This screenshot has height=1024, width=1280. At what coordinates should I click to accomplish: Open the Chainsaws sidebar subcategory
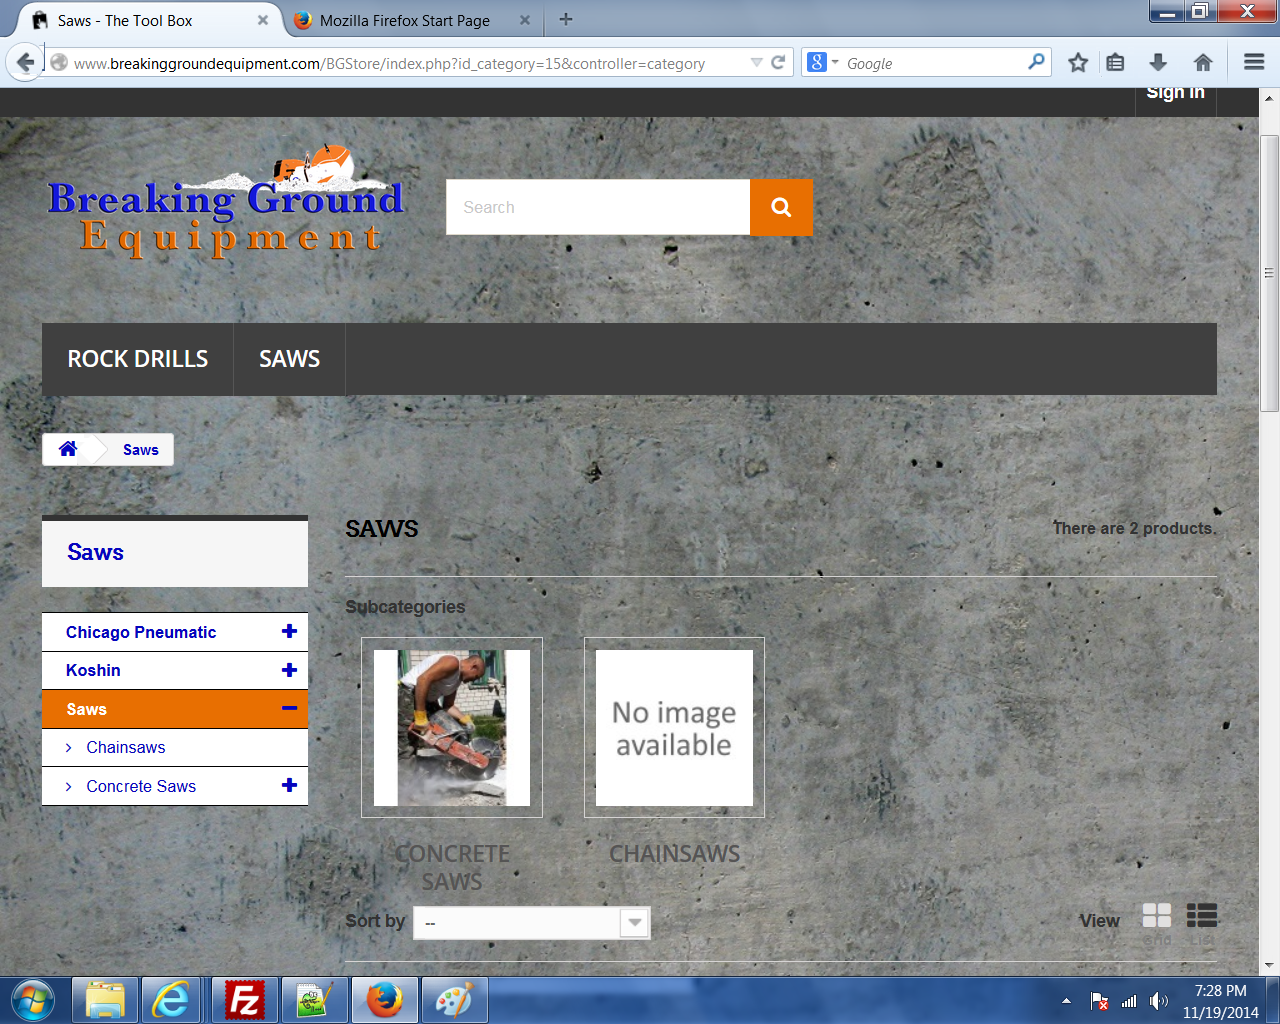[x=126, y=747]
